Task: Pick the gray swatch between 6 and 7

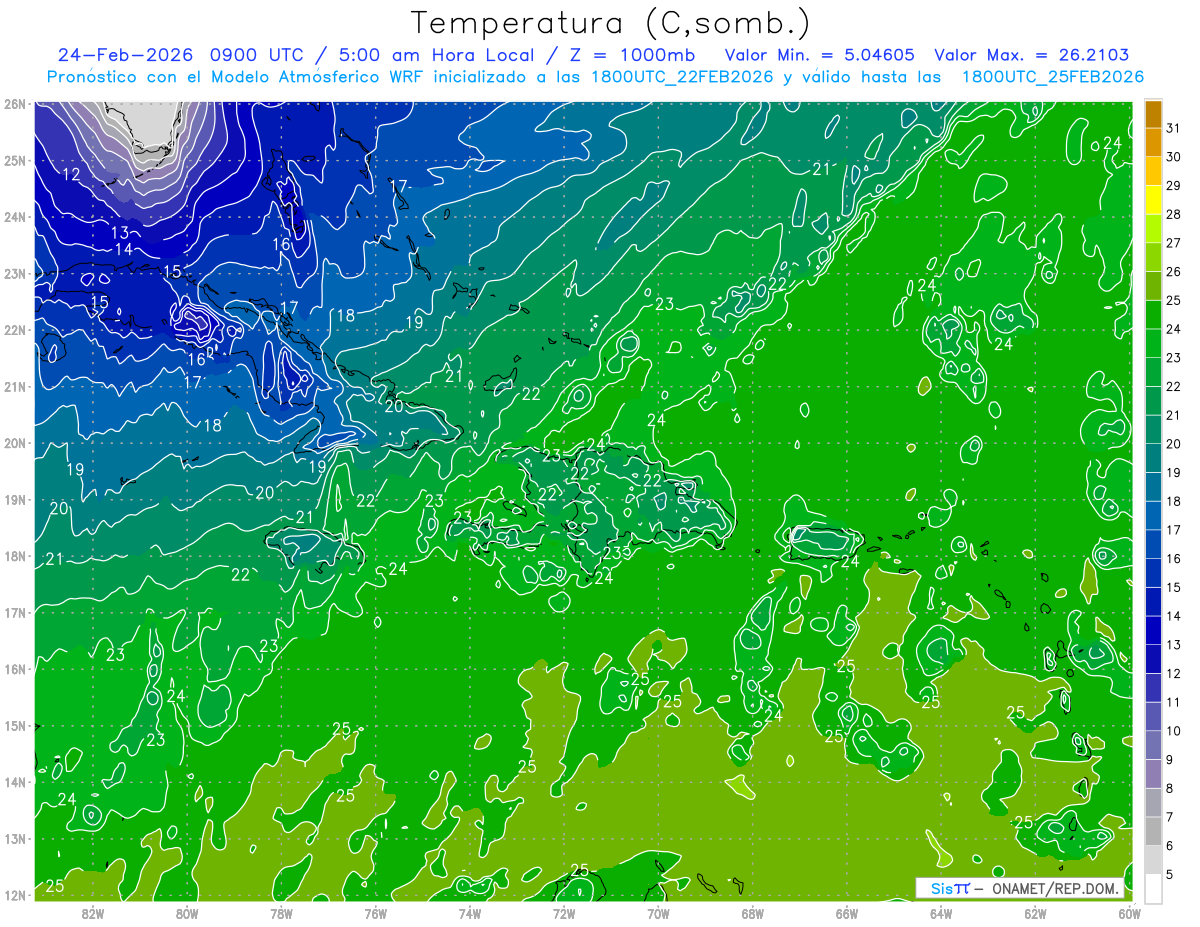Action: [1153, 831]
